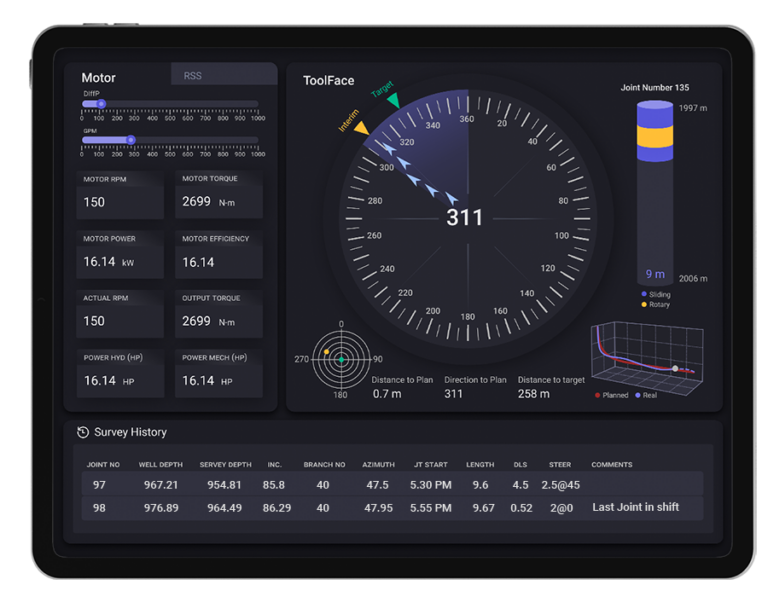Click the Rotary legend dot
The width and height of the screenshot is (768, 614).
[x=643, y=305]
